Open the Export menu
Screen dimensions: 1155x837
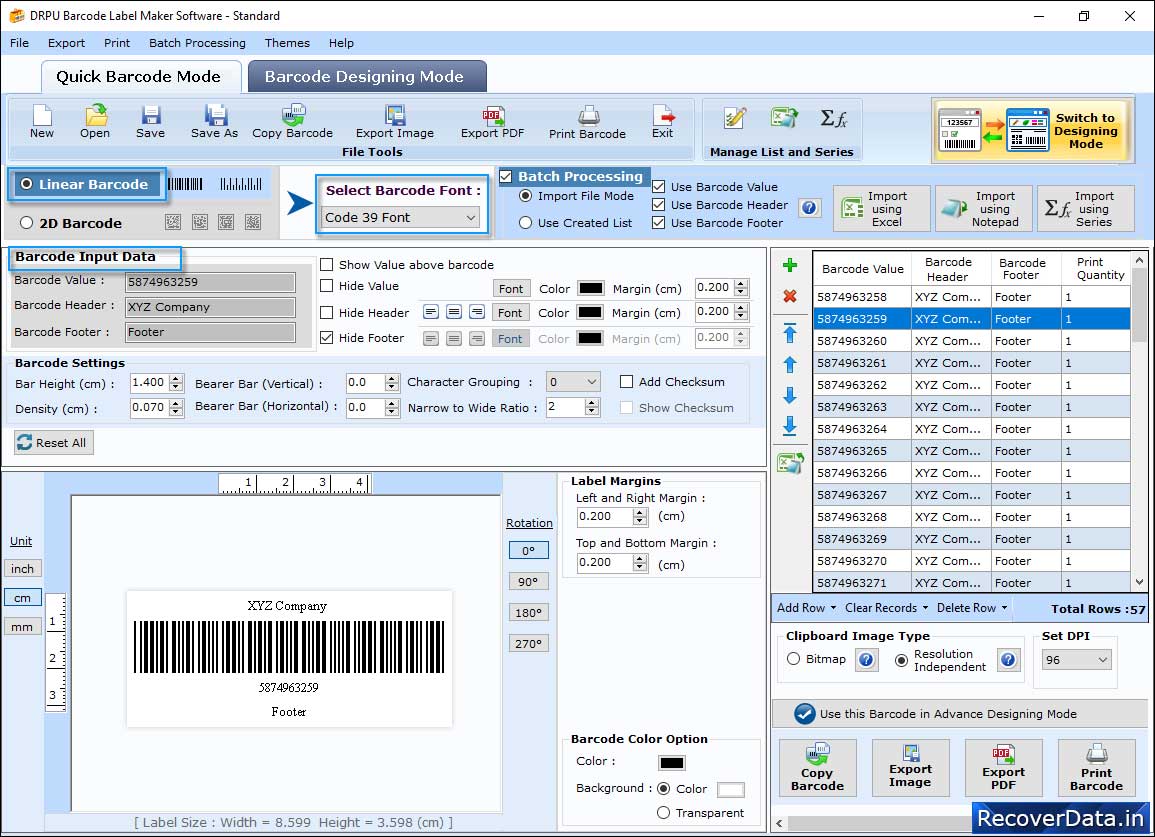coord(66,43)
